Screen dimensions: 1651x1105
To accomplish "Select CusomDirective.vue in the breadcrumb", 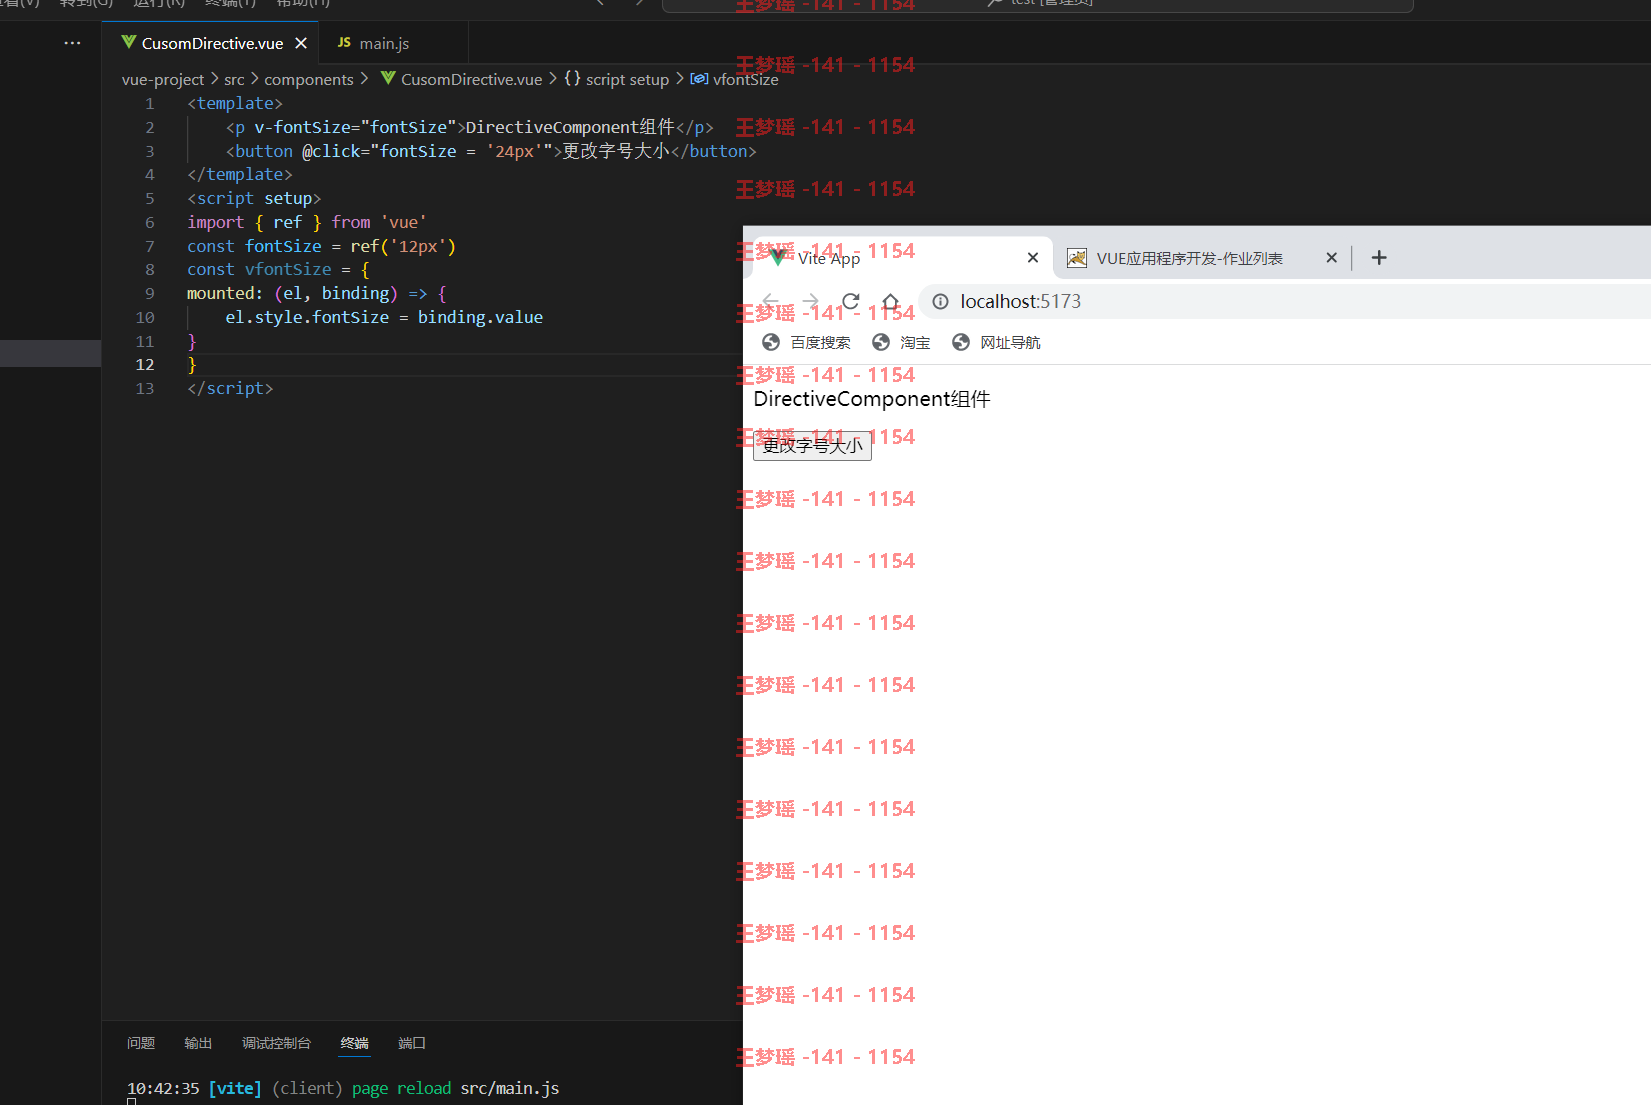I will [x=471, y=79].
